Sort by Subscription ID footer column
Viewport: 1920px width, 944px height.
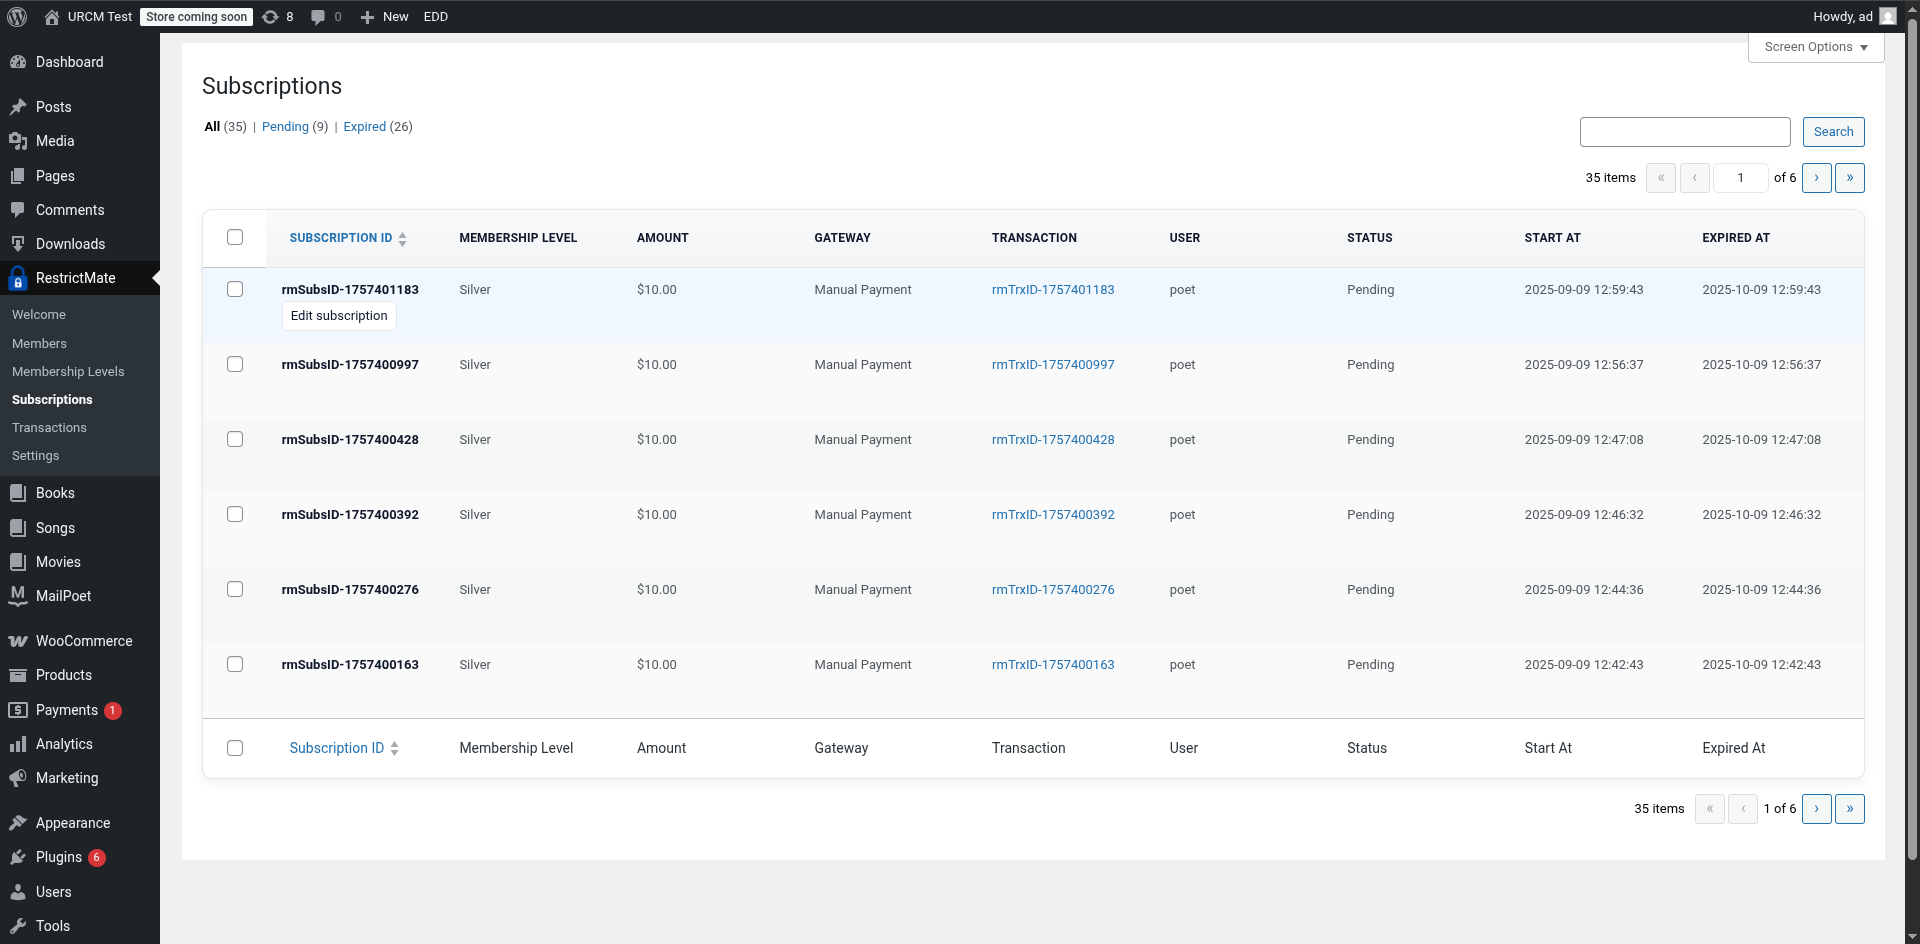pyautogui.click(x=344, y=748)
